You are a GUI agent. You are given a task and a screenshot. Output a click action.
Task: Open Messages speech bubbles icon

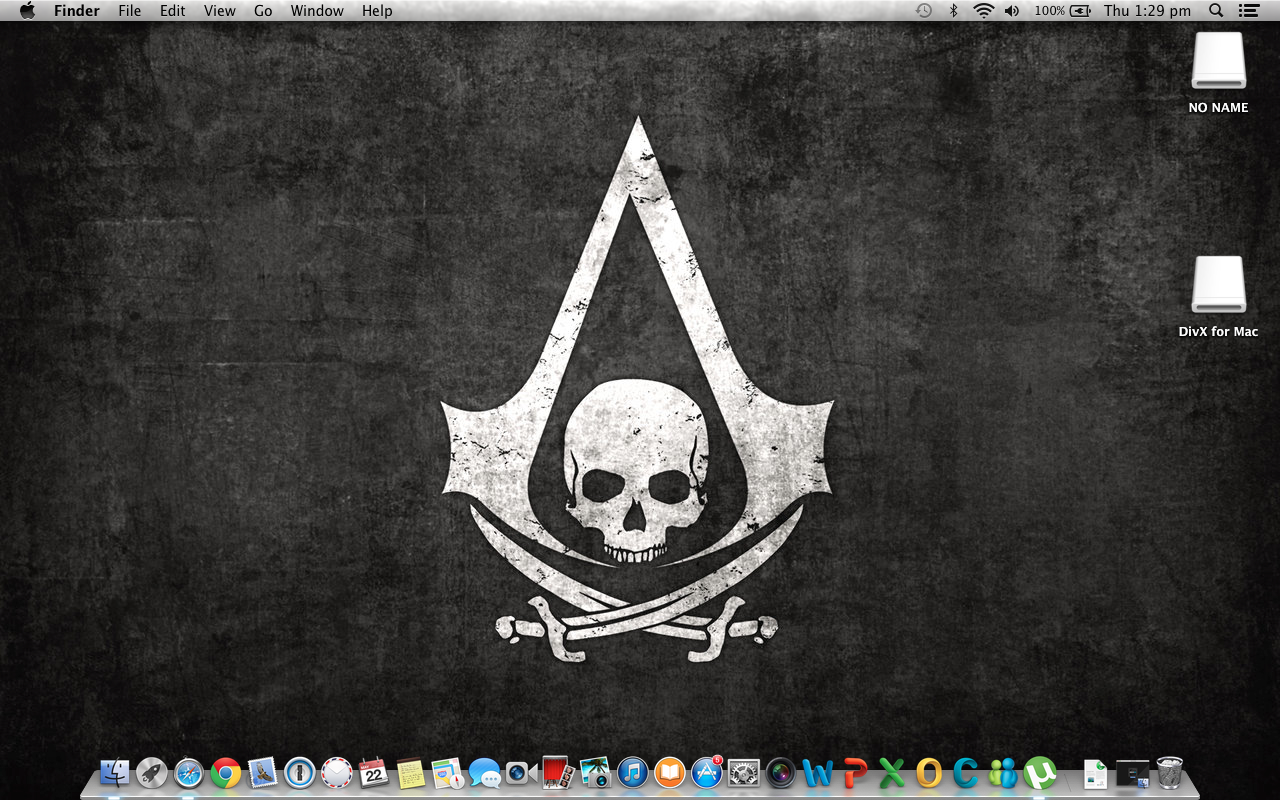[x=485, y=772]
